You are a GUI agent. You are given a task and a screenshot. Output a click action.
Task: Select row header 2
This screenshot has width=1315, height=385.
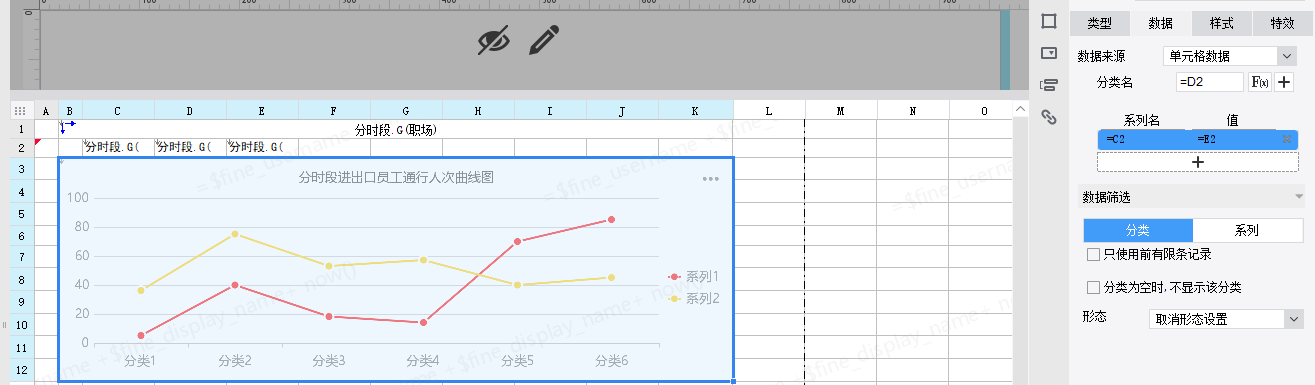22,148
